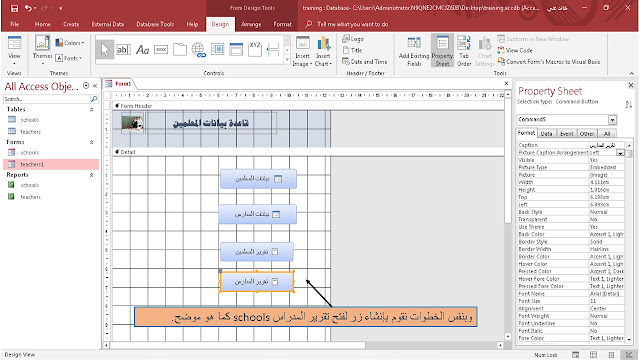This screenshot has width=640, height=360.
Task: Open All Access Objects pane menu arrow
Action: point(86,86)
